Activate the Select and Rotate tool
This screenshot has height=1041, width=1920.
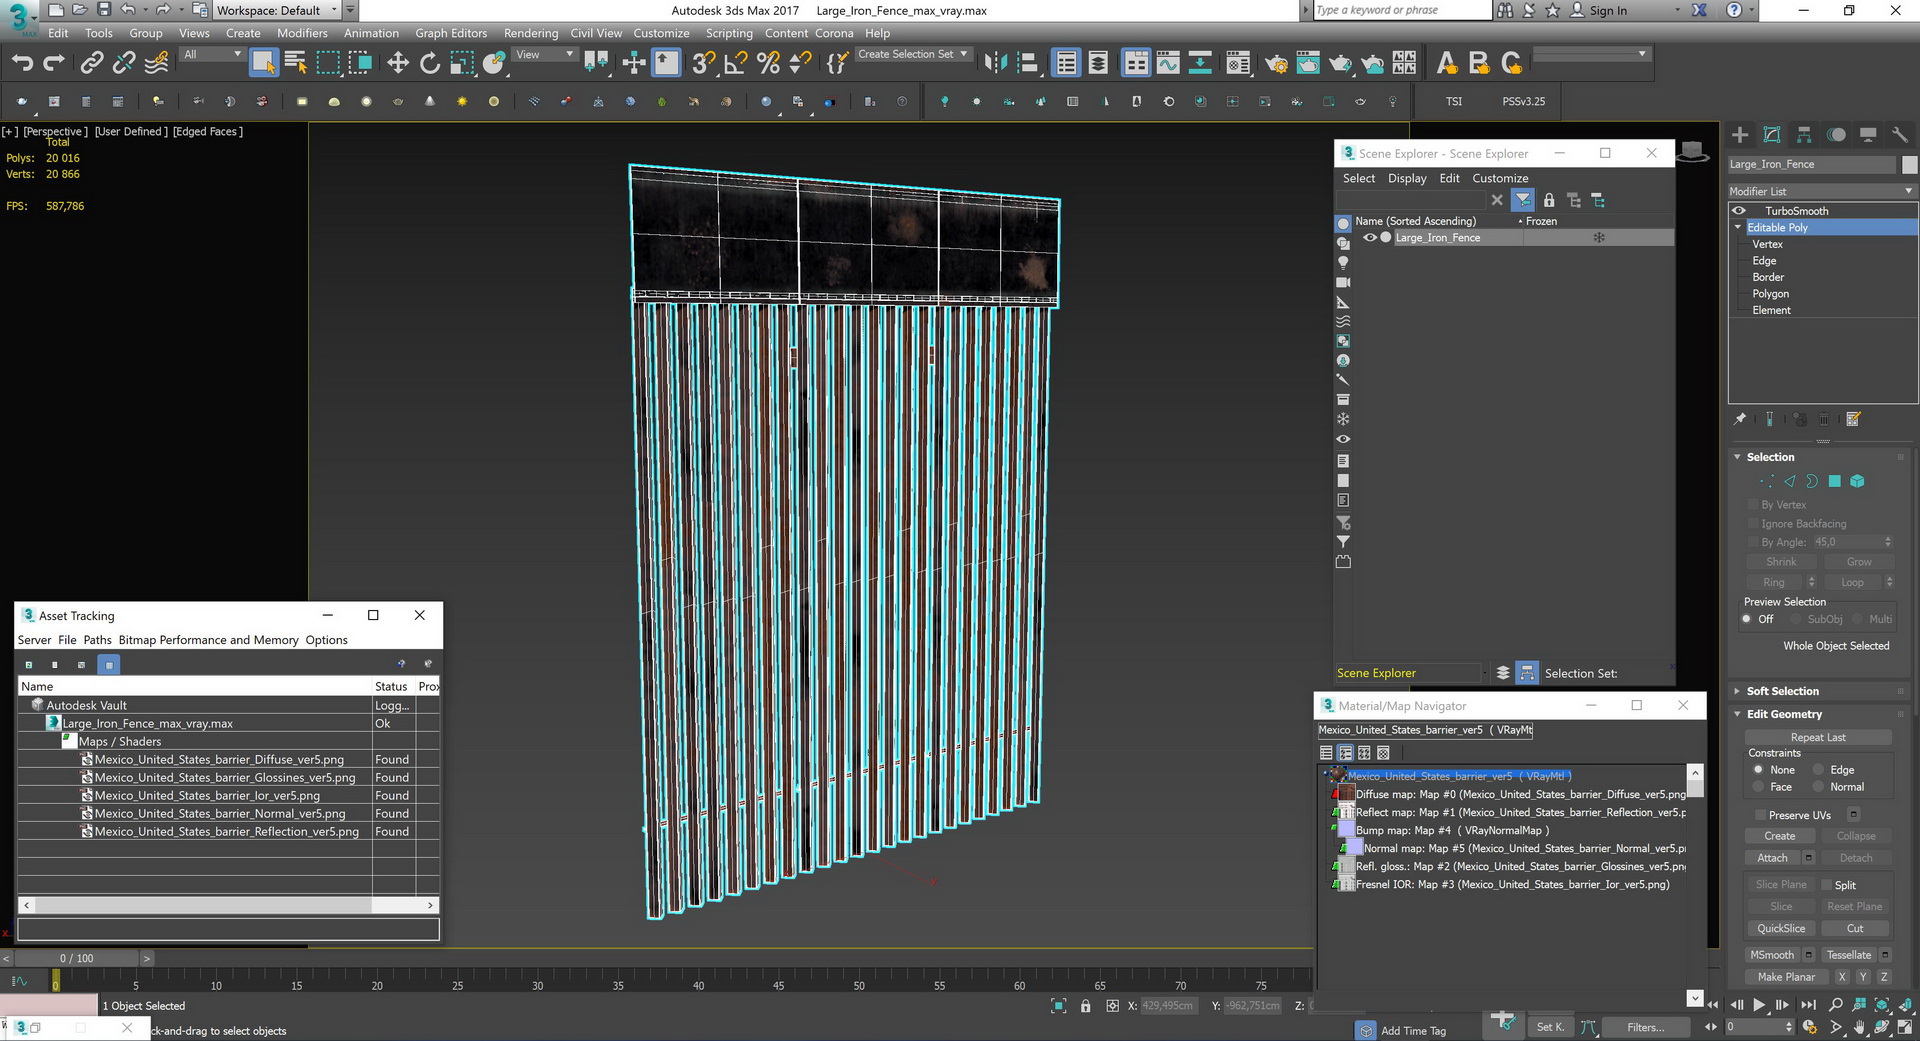coord(430,63)
